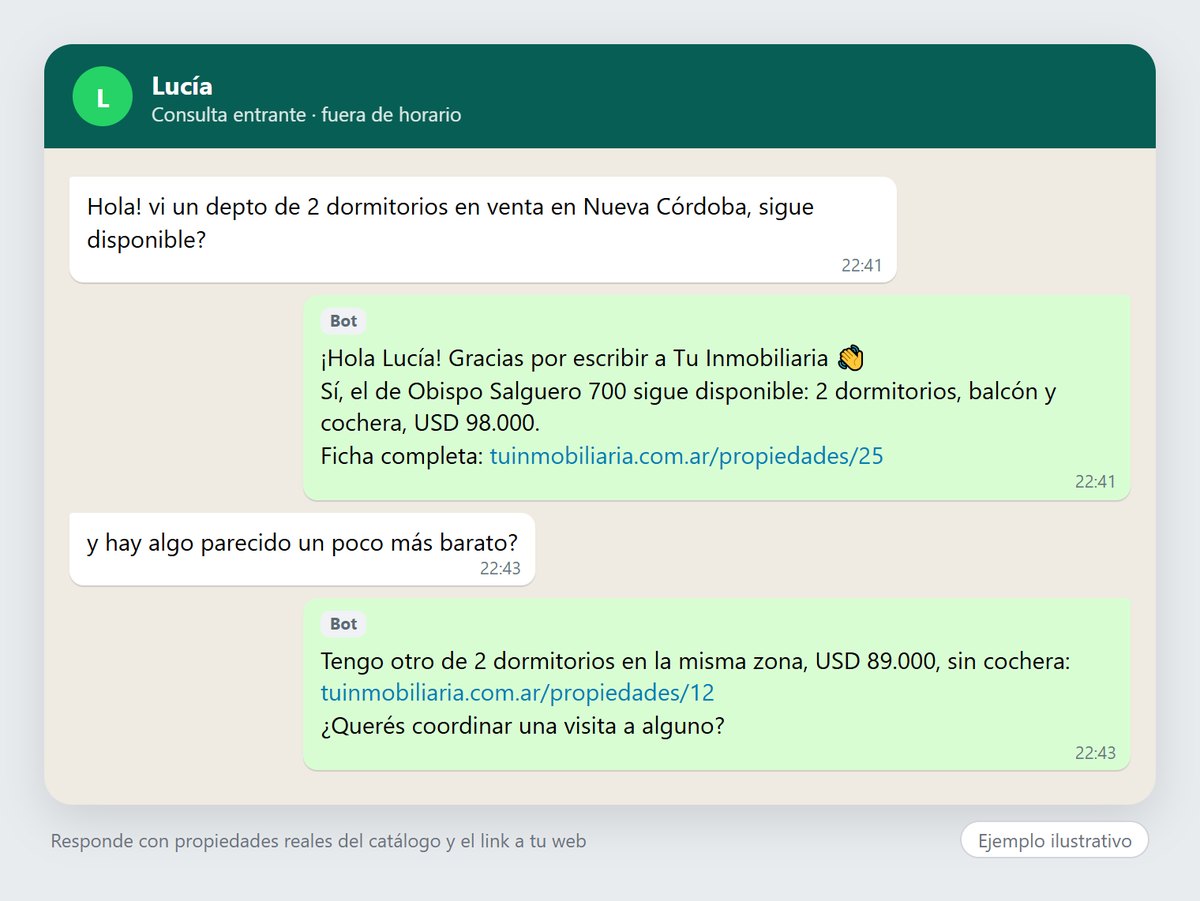The image size is (1200, 901).
Task: Click the 22:43 timestamp on the bot's second reply
Action: [x=1095, y=753]
